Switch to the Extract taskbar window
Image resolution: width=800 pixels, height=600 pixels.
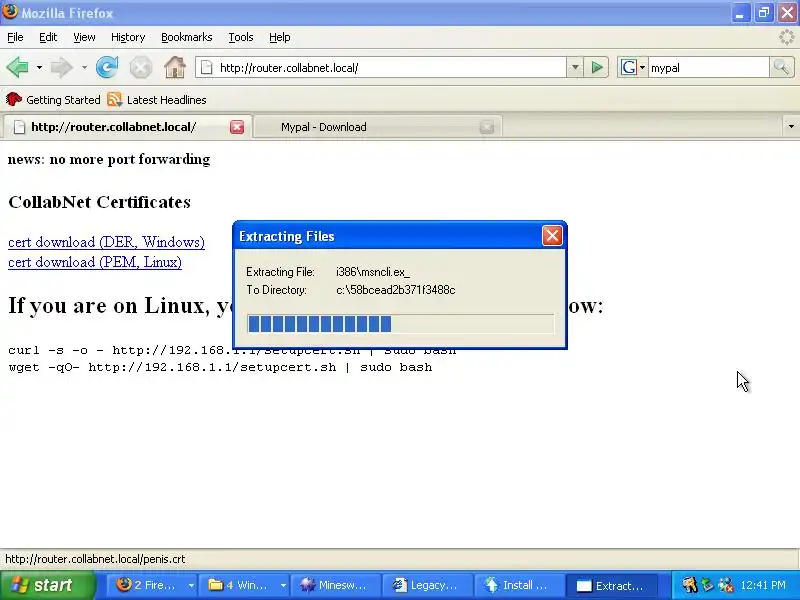611,585
